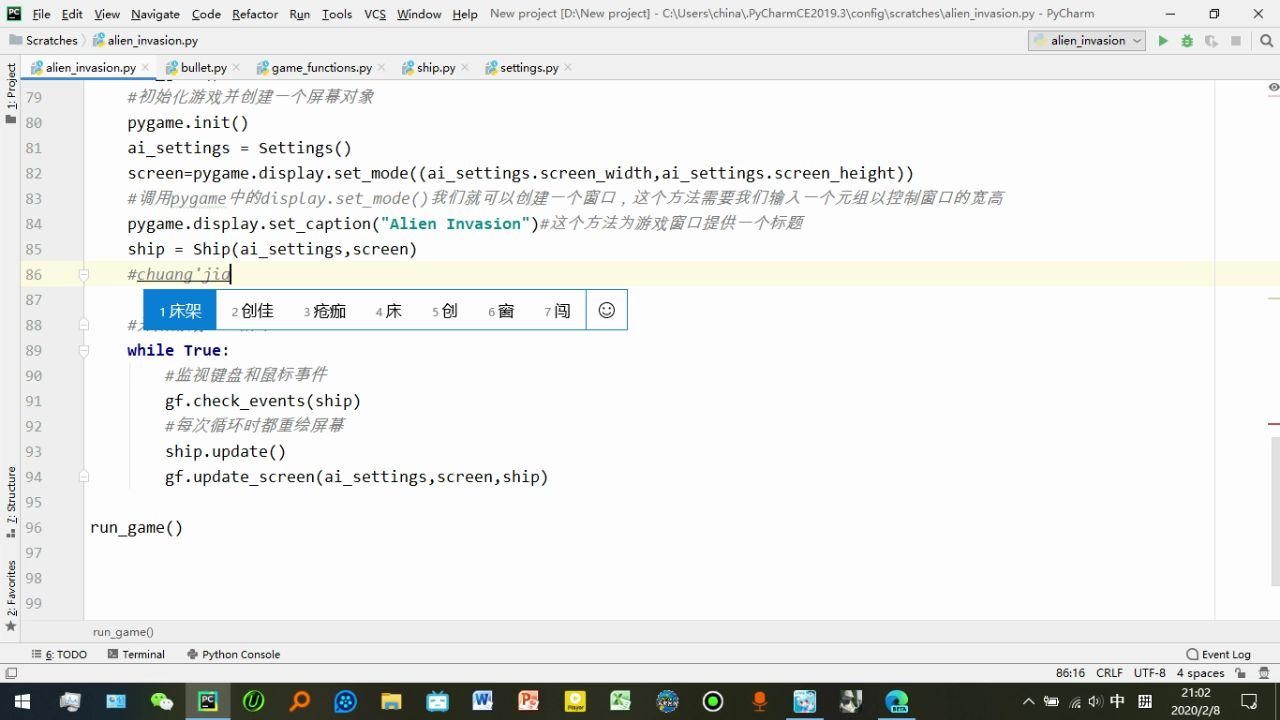Start debugging with the Debug icon

point(1186,41)
